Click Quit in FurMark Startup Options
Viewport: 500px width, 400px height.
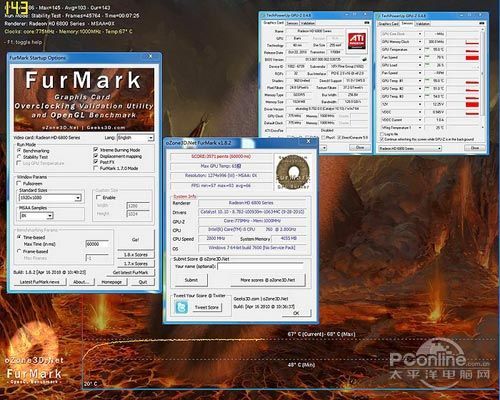click(143, 282)
